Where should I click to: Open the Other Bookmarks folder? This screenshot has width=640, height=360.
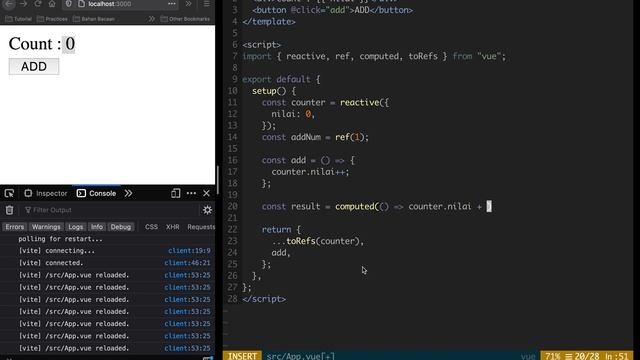click(185, 19)
